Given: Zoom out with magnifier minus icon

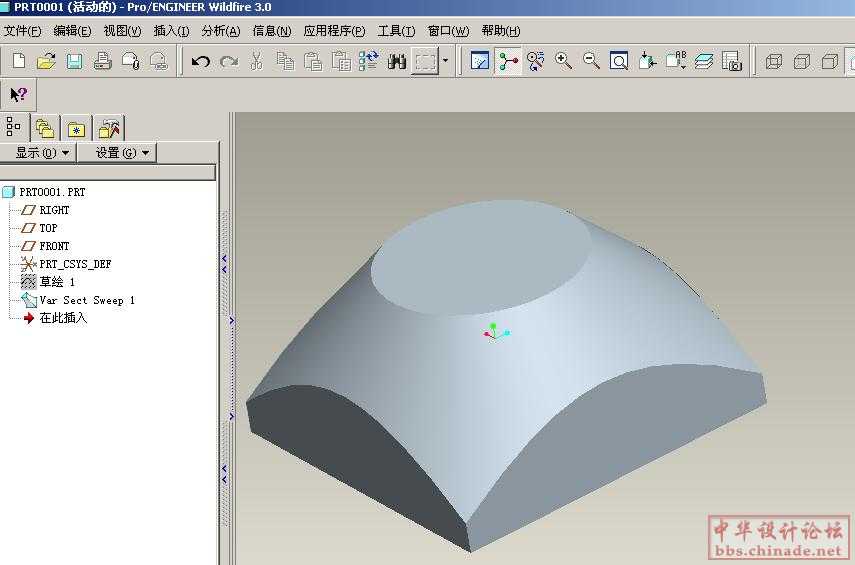Looking at the screenshot, I should coord(591,61).
